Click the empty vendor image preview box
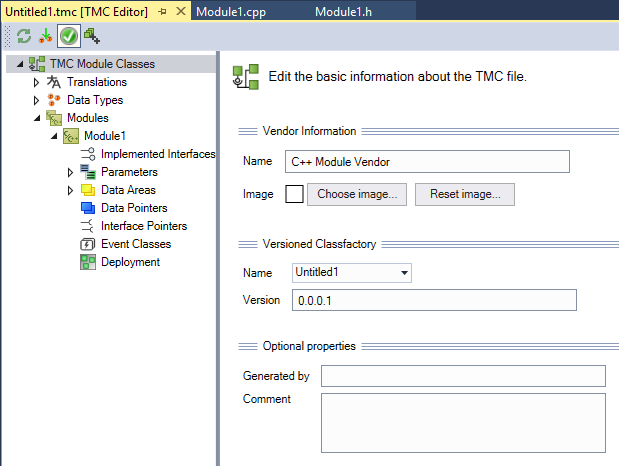The width and height of the screenshot is (619, 466). tap(294, 194)
